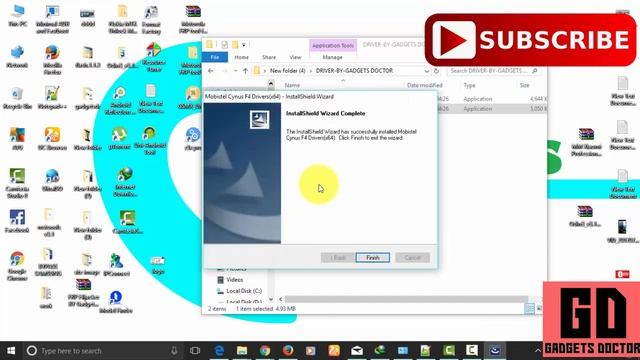
Task: Go up one folder level in Explorer
Action: point(245,71)
